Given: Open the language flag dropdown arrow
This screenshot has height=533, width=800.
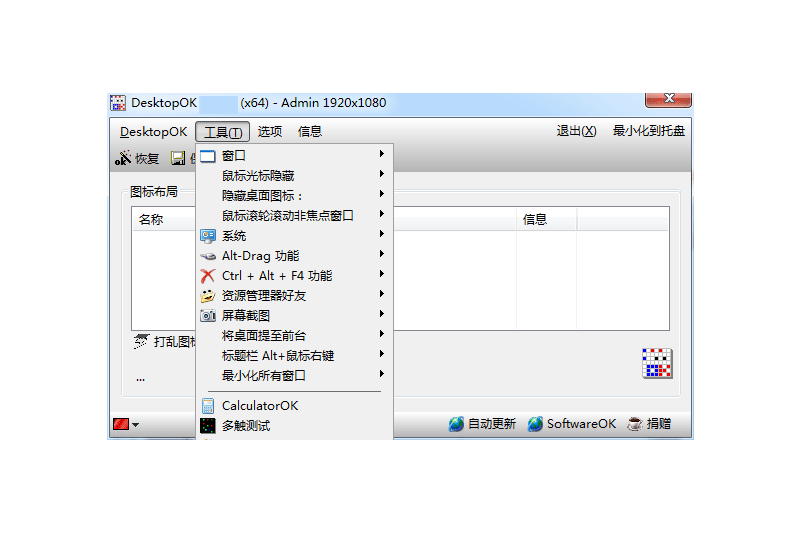Looking at the screenshot, I should tap(135, 424).
